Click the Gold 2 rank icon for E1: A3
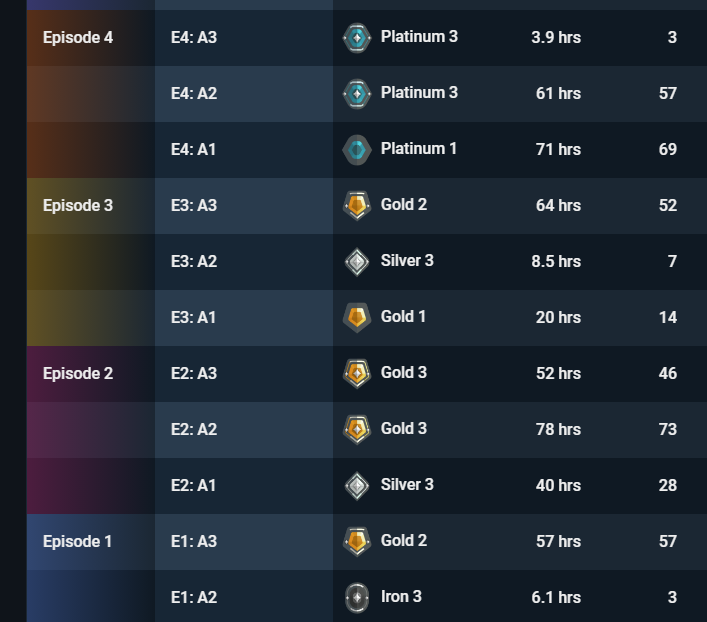 tap(357, 542)
